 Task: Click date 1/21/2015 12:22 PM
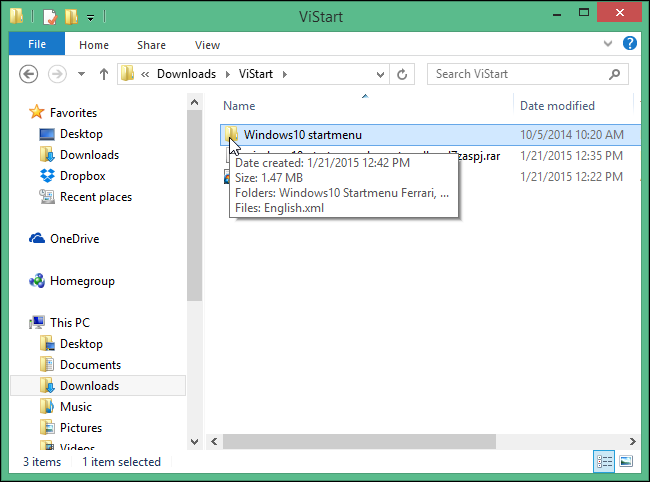[571, 177]
